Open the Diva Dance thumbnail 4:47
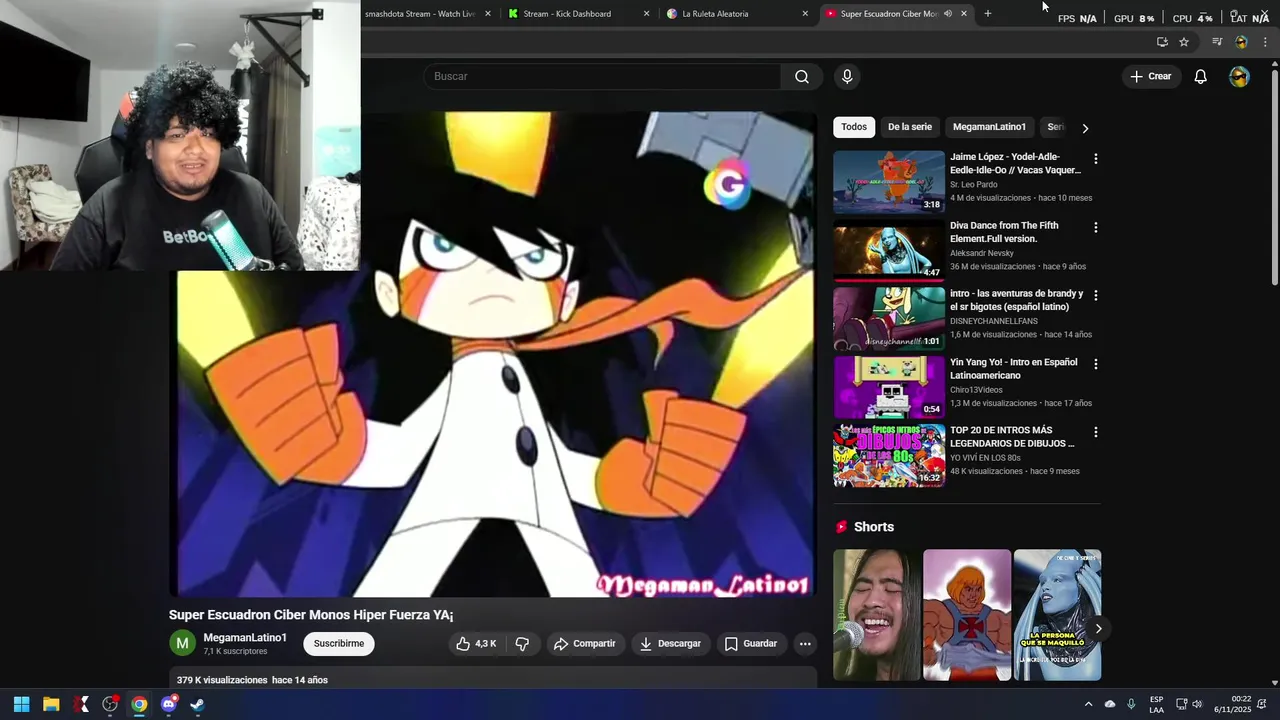Viewport: 1280px width, 720px height. [889, 250]
